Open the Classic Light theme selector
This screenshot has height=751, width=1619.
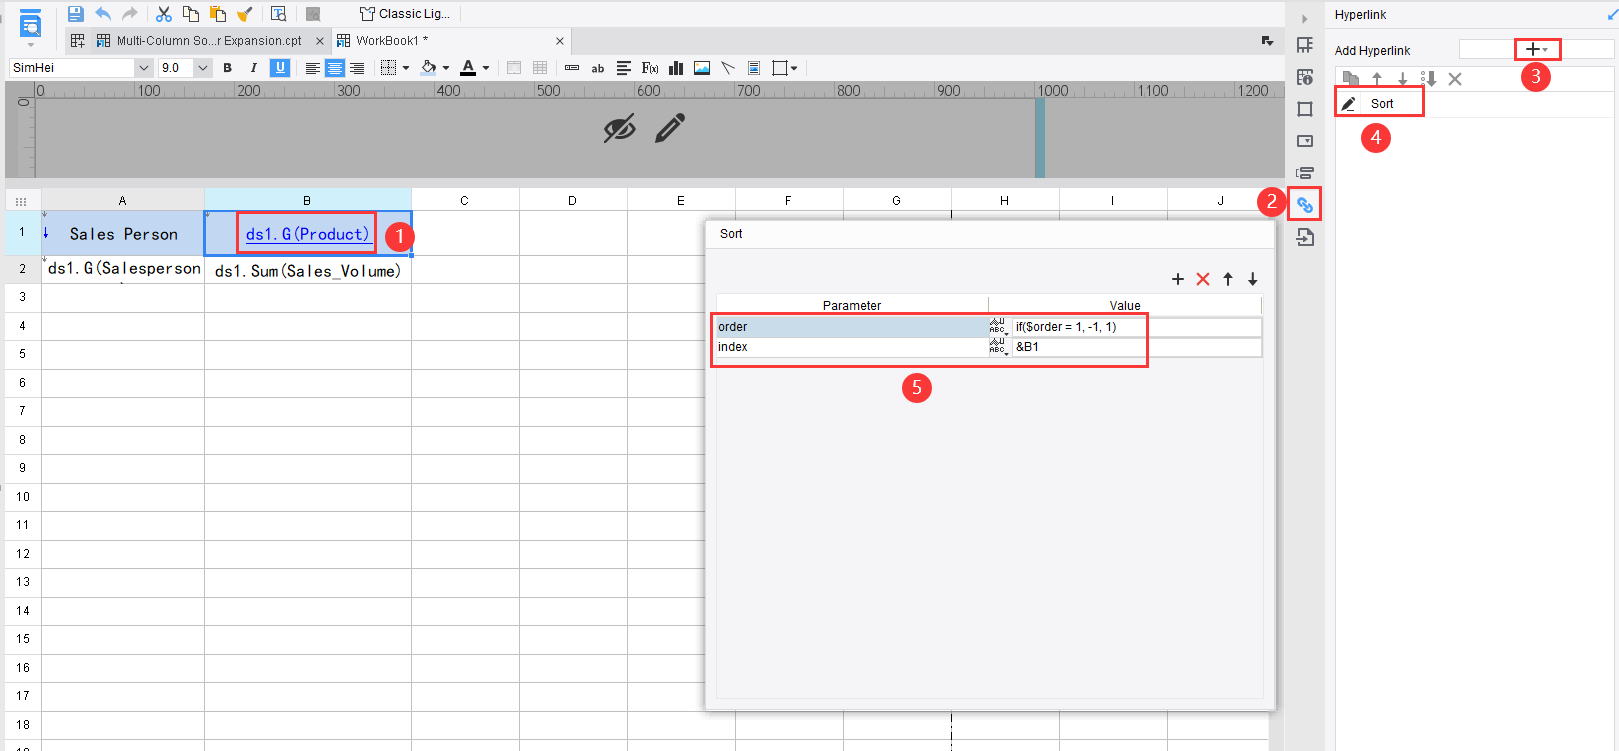[x=405, y=14]
